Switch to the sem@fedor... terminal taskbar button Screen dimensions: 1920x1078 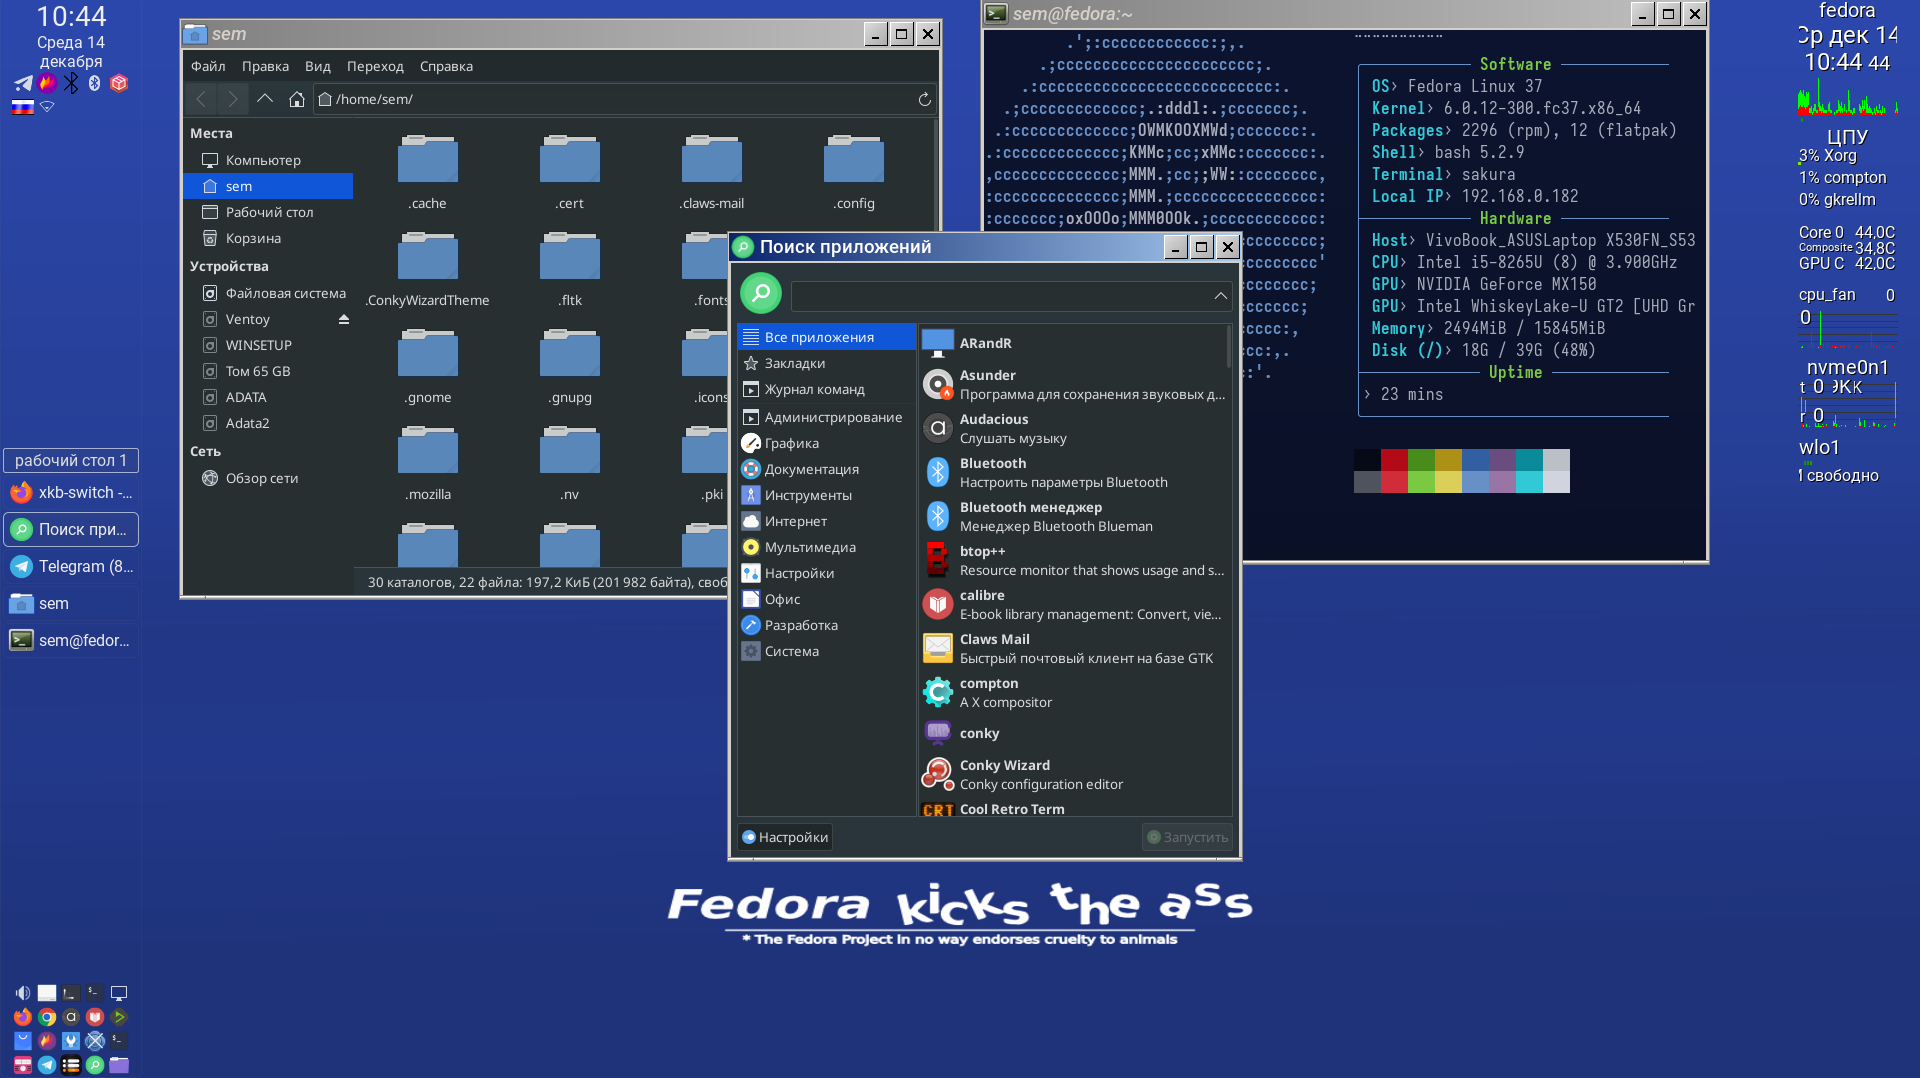(x=71, y=641)
